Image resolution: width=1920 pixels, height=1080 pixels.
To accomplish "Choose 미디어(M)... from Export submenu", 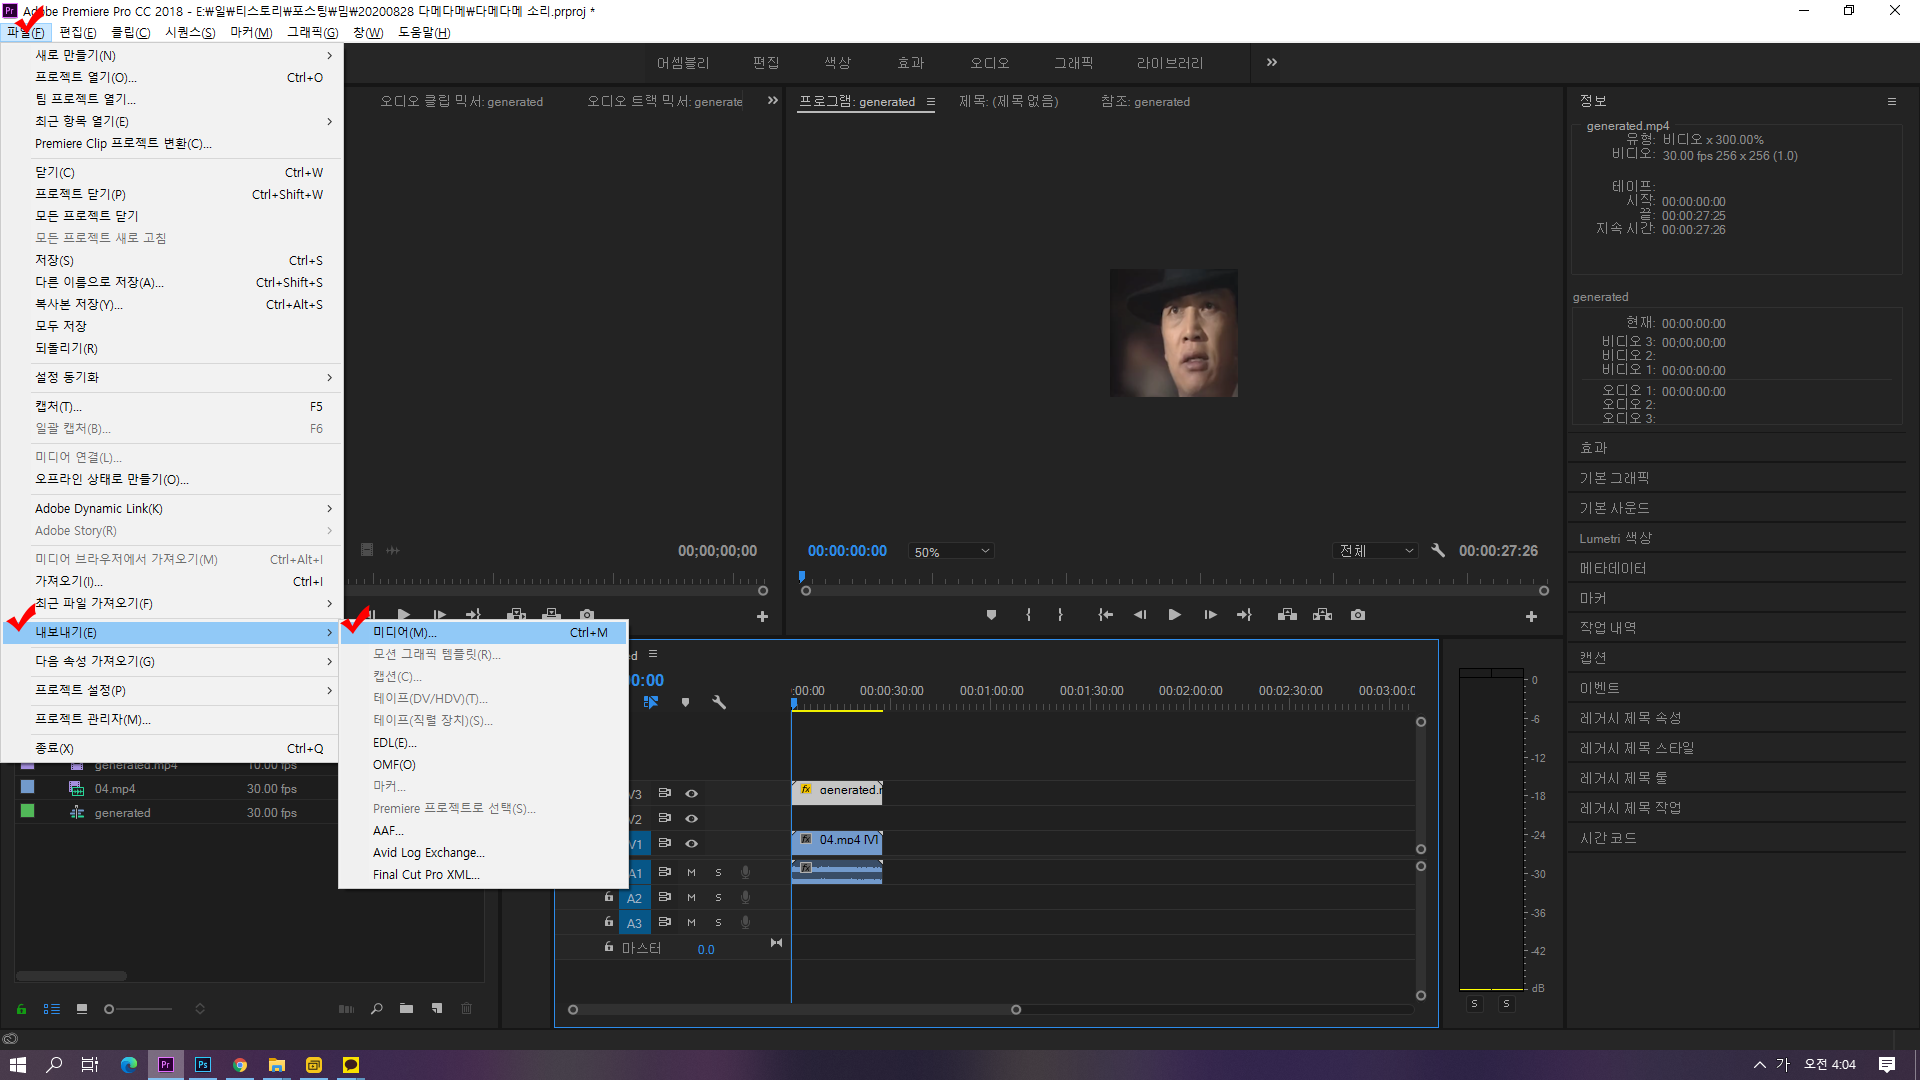I will pyautogui.click(x=404, y=632).
